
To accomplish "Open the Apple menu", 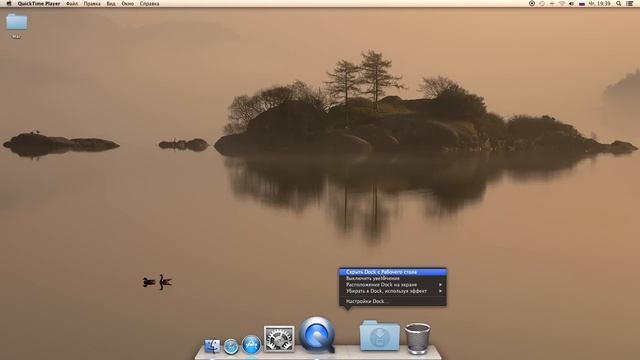I will tap(9, 3).
